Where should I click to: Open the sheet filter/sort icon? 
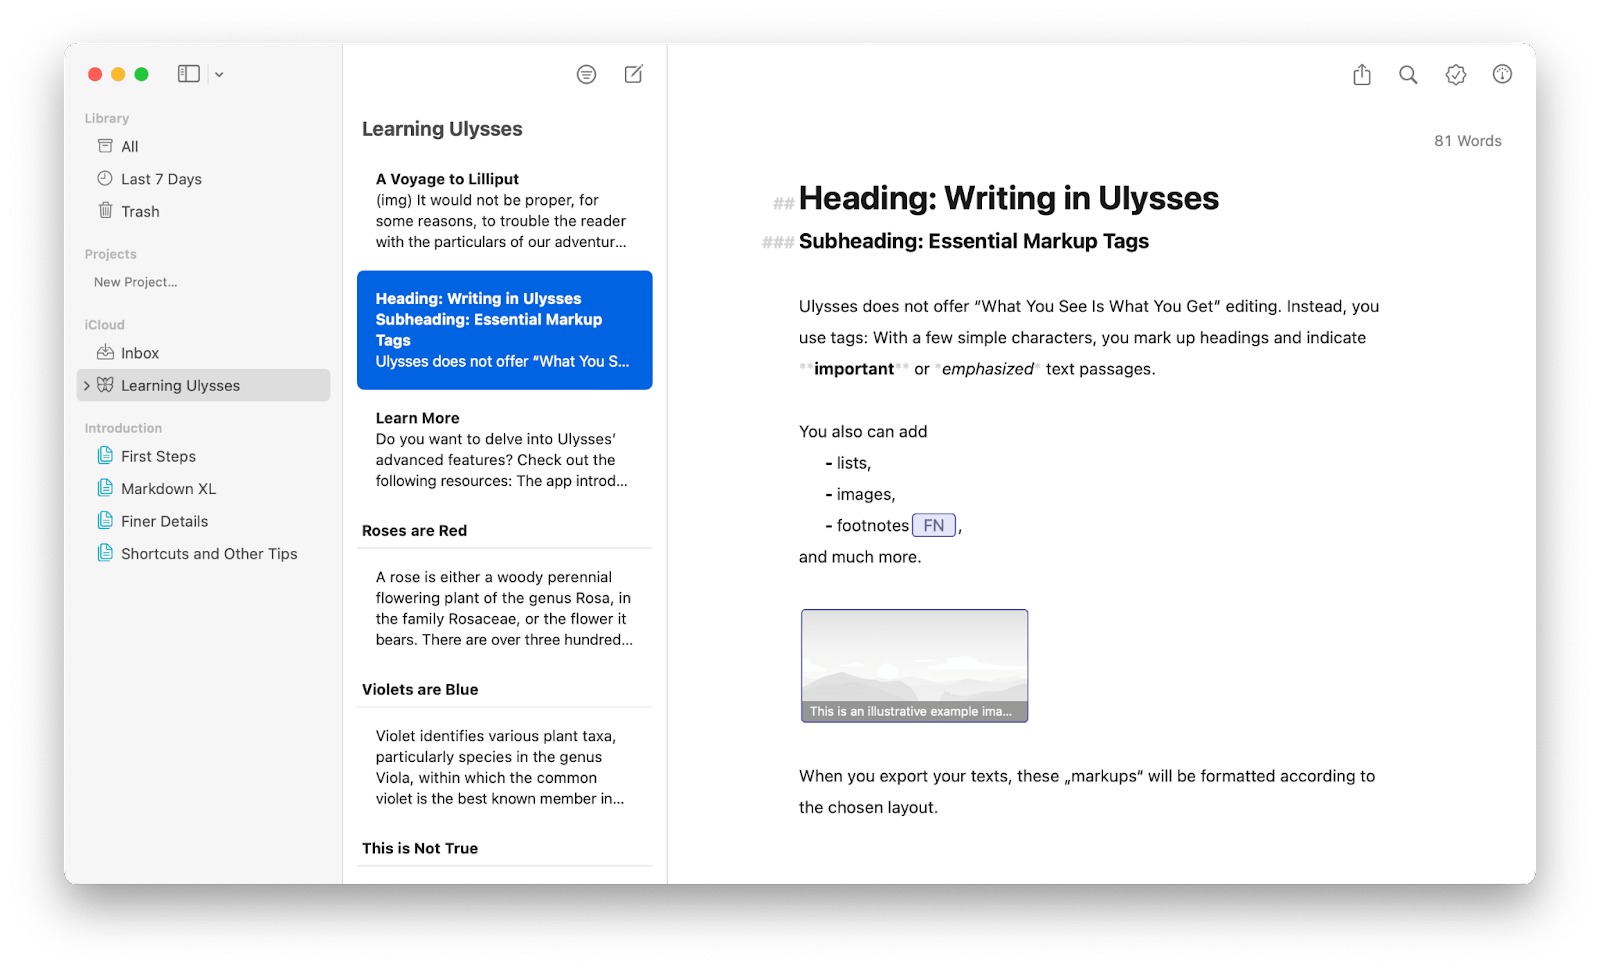(x=586, y=74)
